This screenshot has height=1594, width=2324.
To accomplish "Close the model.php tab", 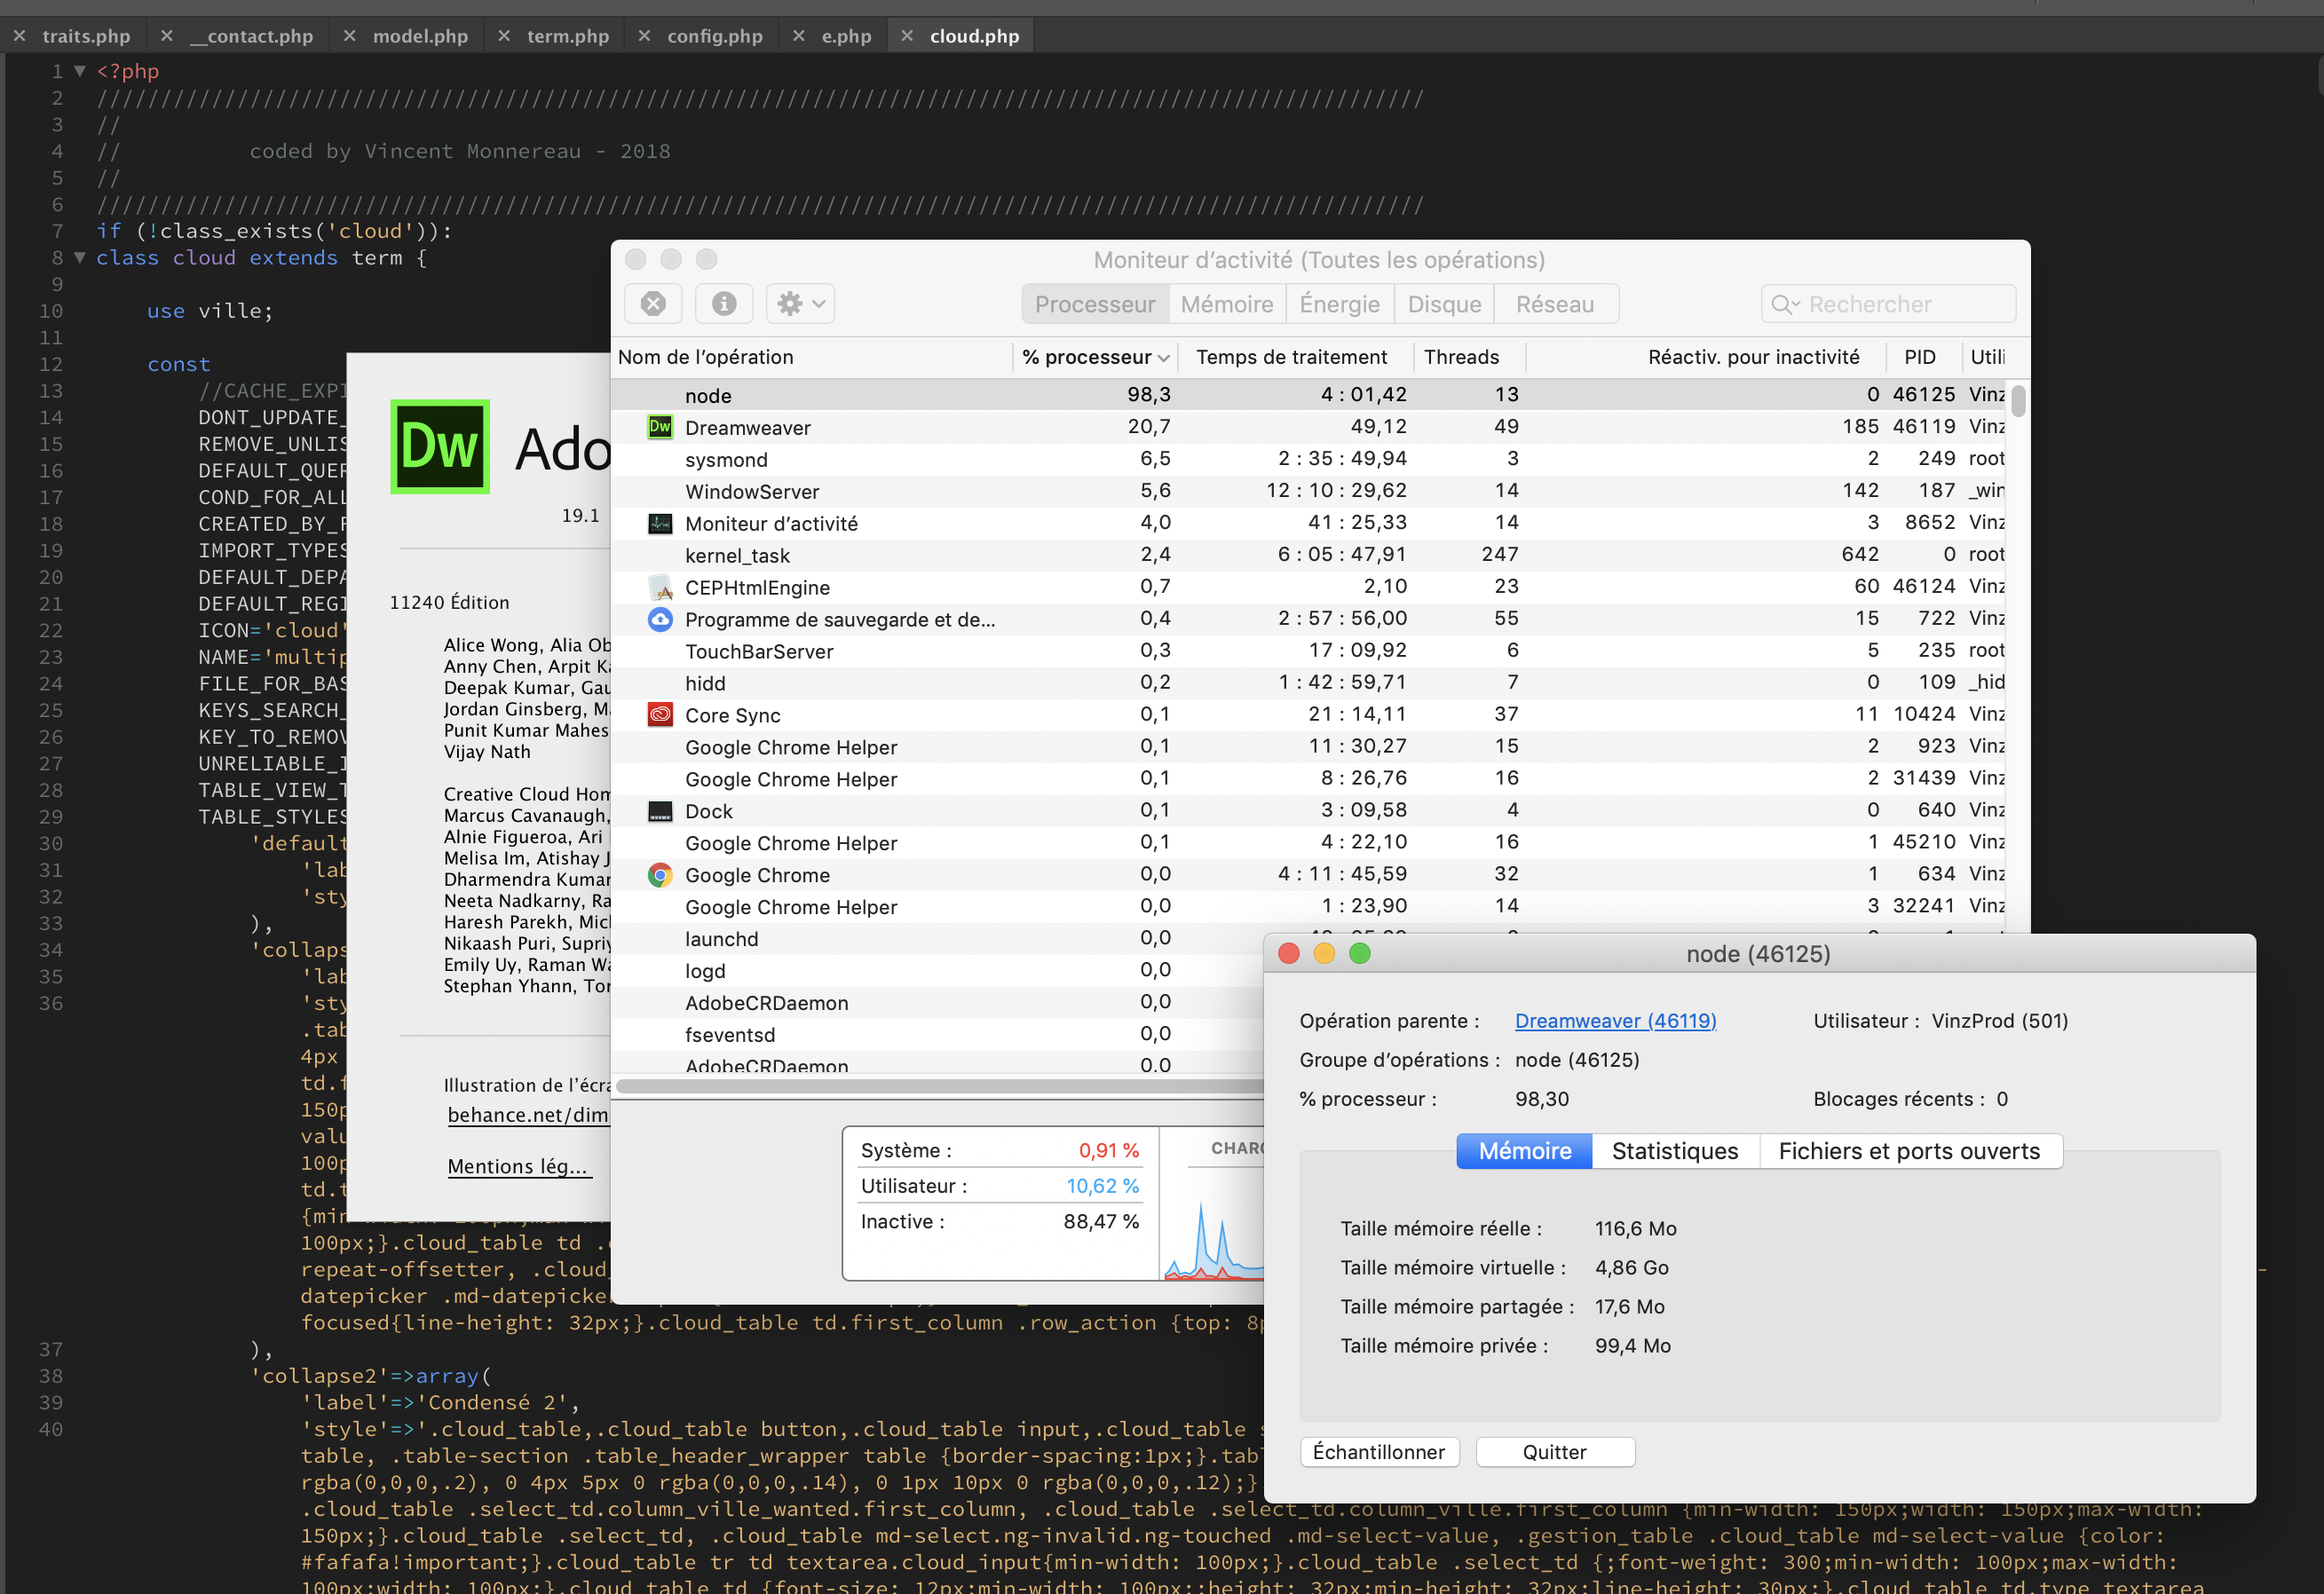I will pos(350,36).
